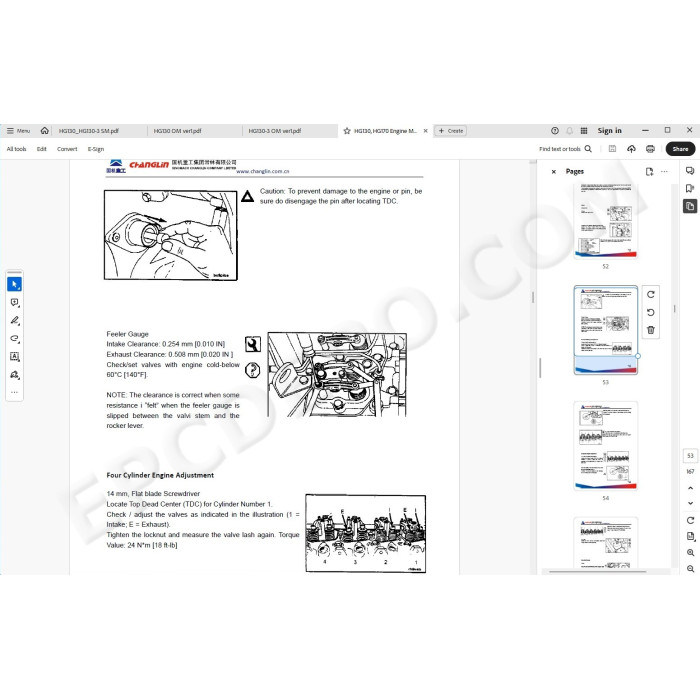Open Pages panel more options ellipsis

(664, 171)
